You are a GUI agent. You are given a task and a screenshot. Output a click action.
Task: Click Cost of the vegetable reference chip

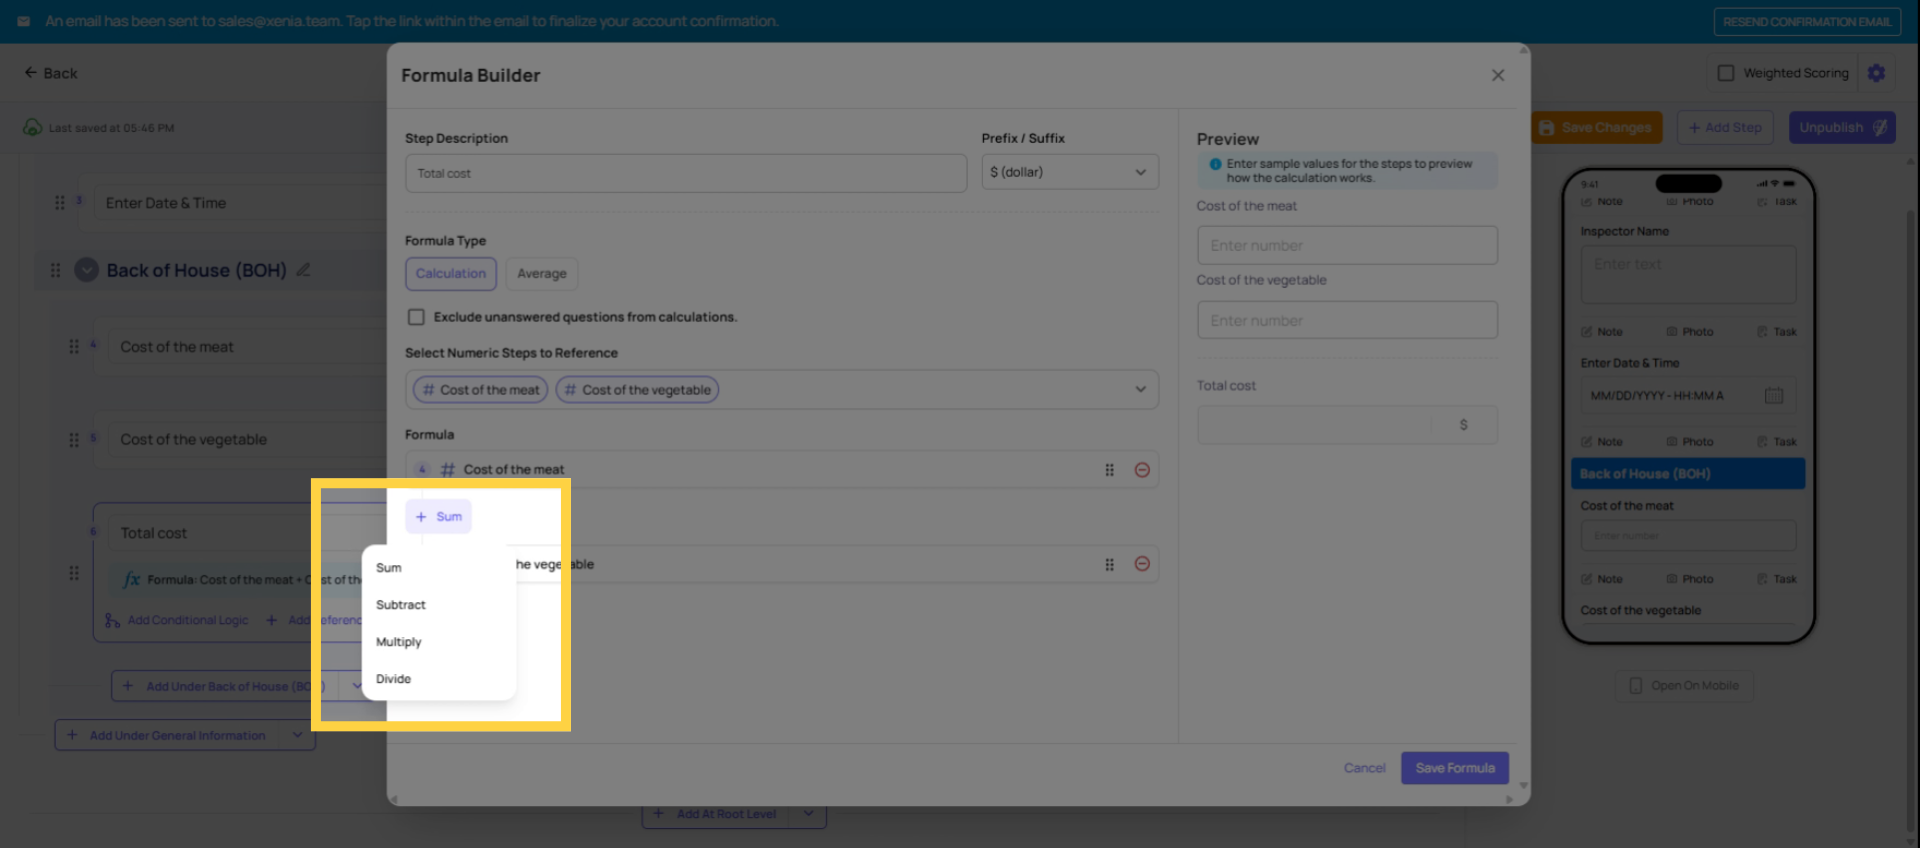coord(637,390)
